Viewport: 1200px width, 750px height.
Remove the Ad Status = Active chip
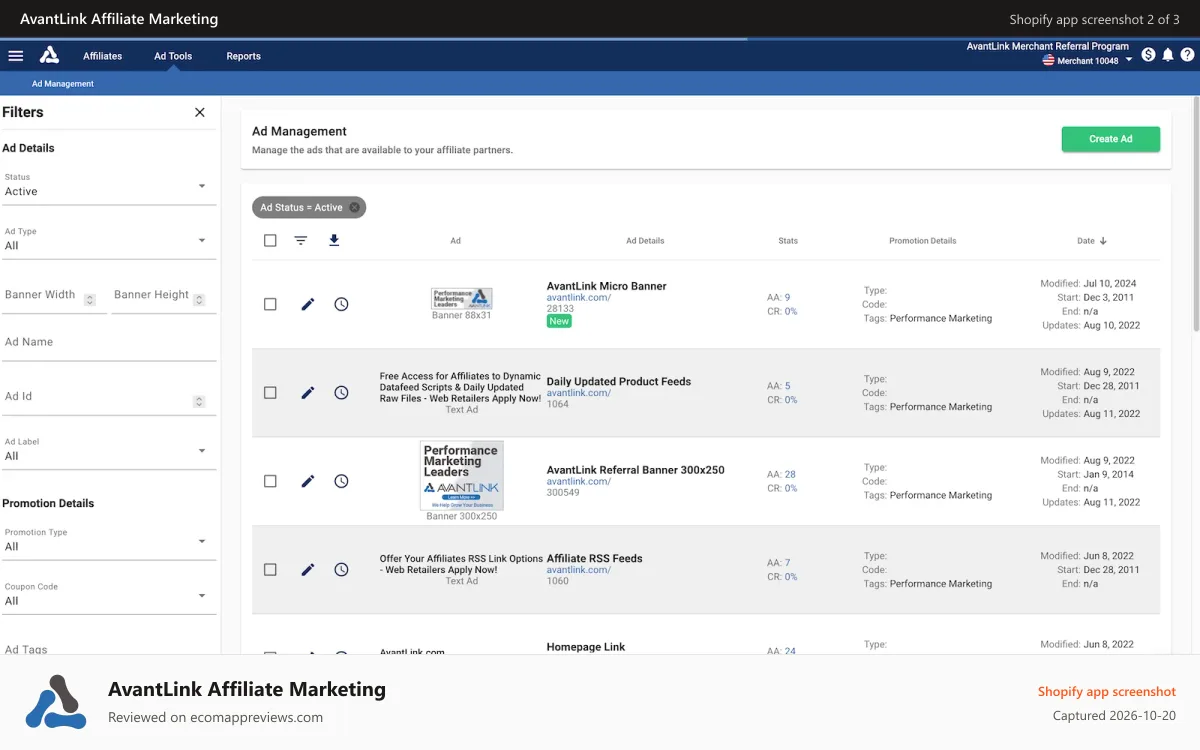tap(354, 208)
